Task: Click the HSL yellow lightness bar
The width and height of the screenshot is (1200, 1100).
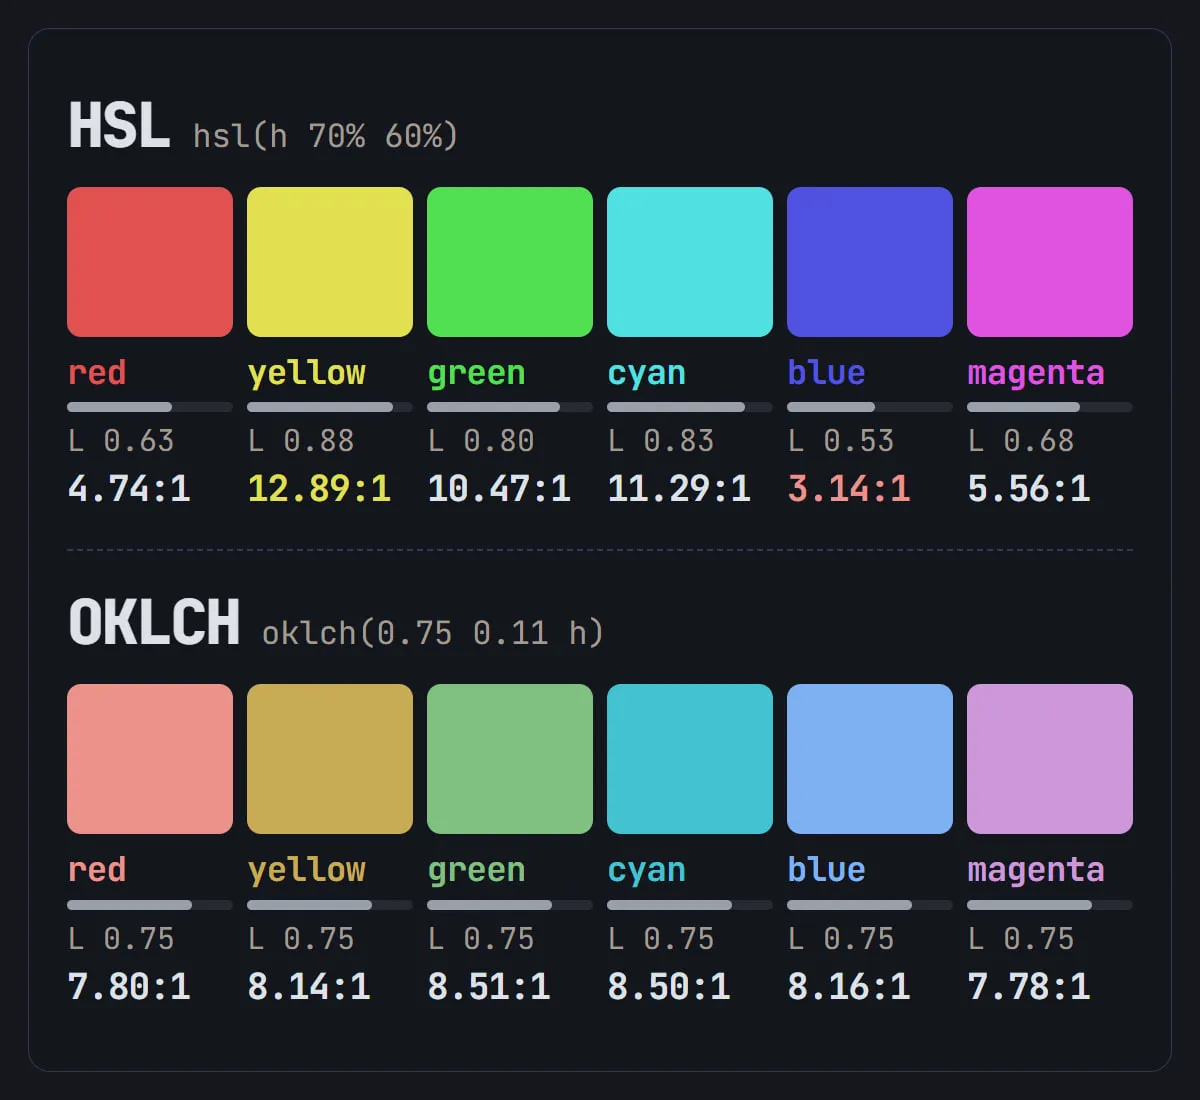Action: [x=330, y=407]
